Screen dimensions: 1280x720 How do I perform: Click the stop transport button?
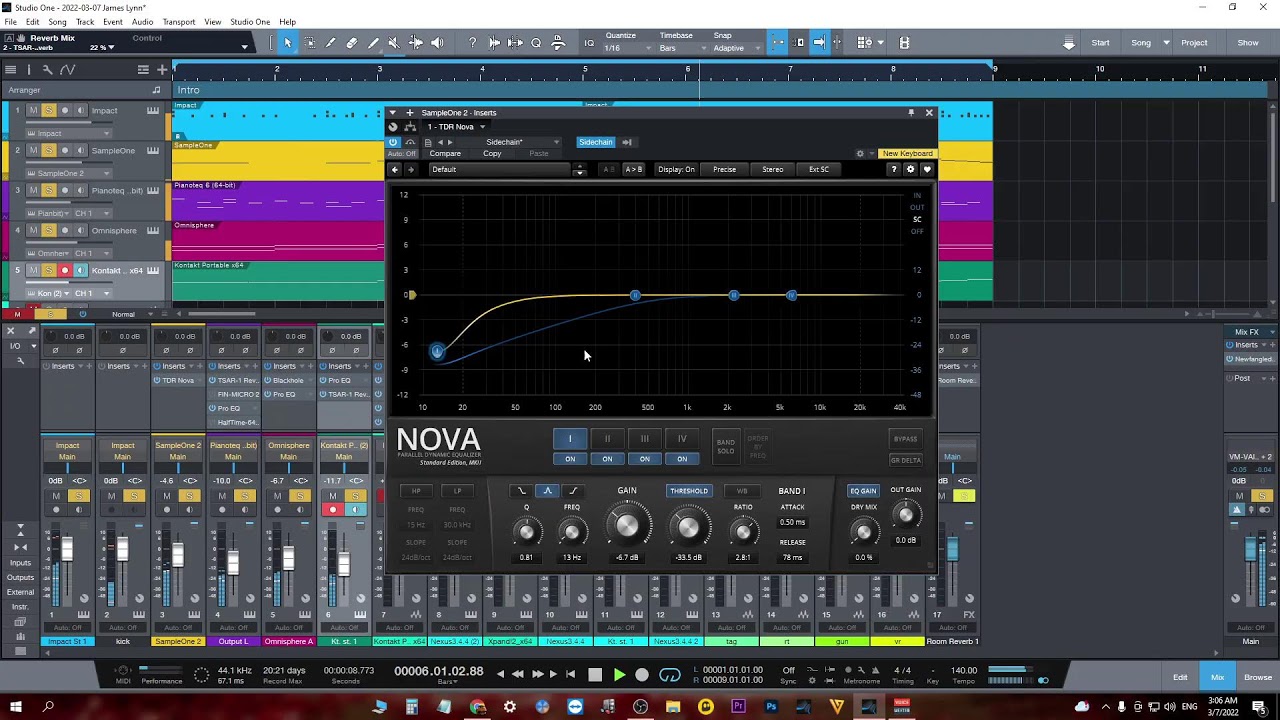tap(595, 675)
